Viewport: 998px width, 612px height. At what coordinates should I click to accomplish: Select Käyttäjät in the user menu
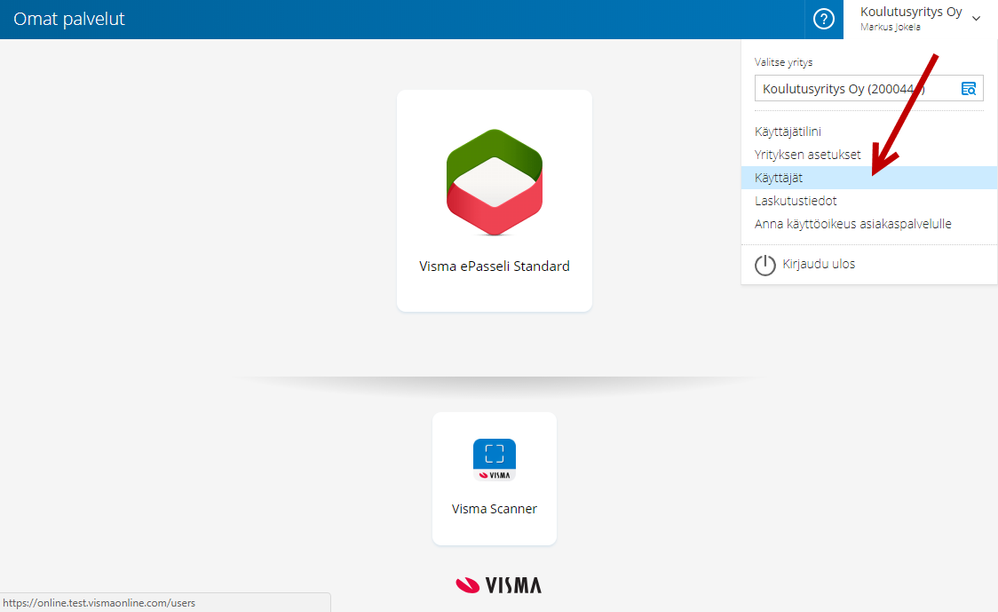pos(869,177)
